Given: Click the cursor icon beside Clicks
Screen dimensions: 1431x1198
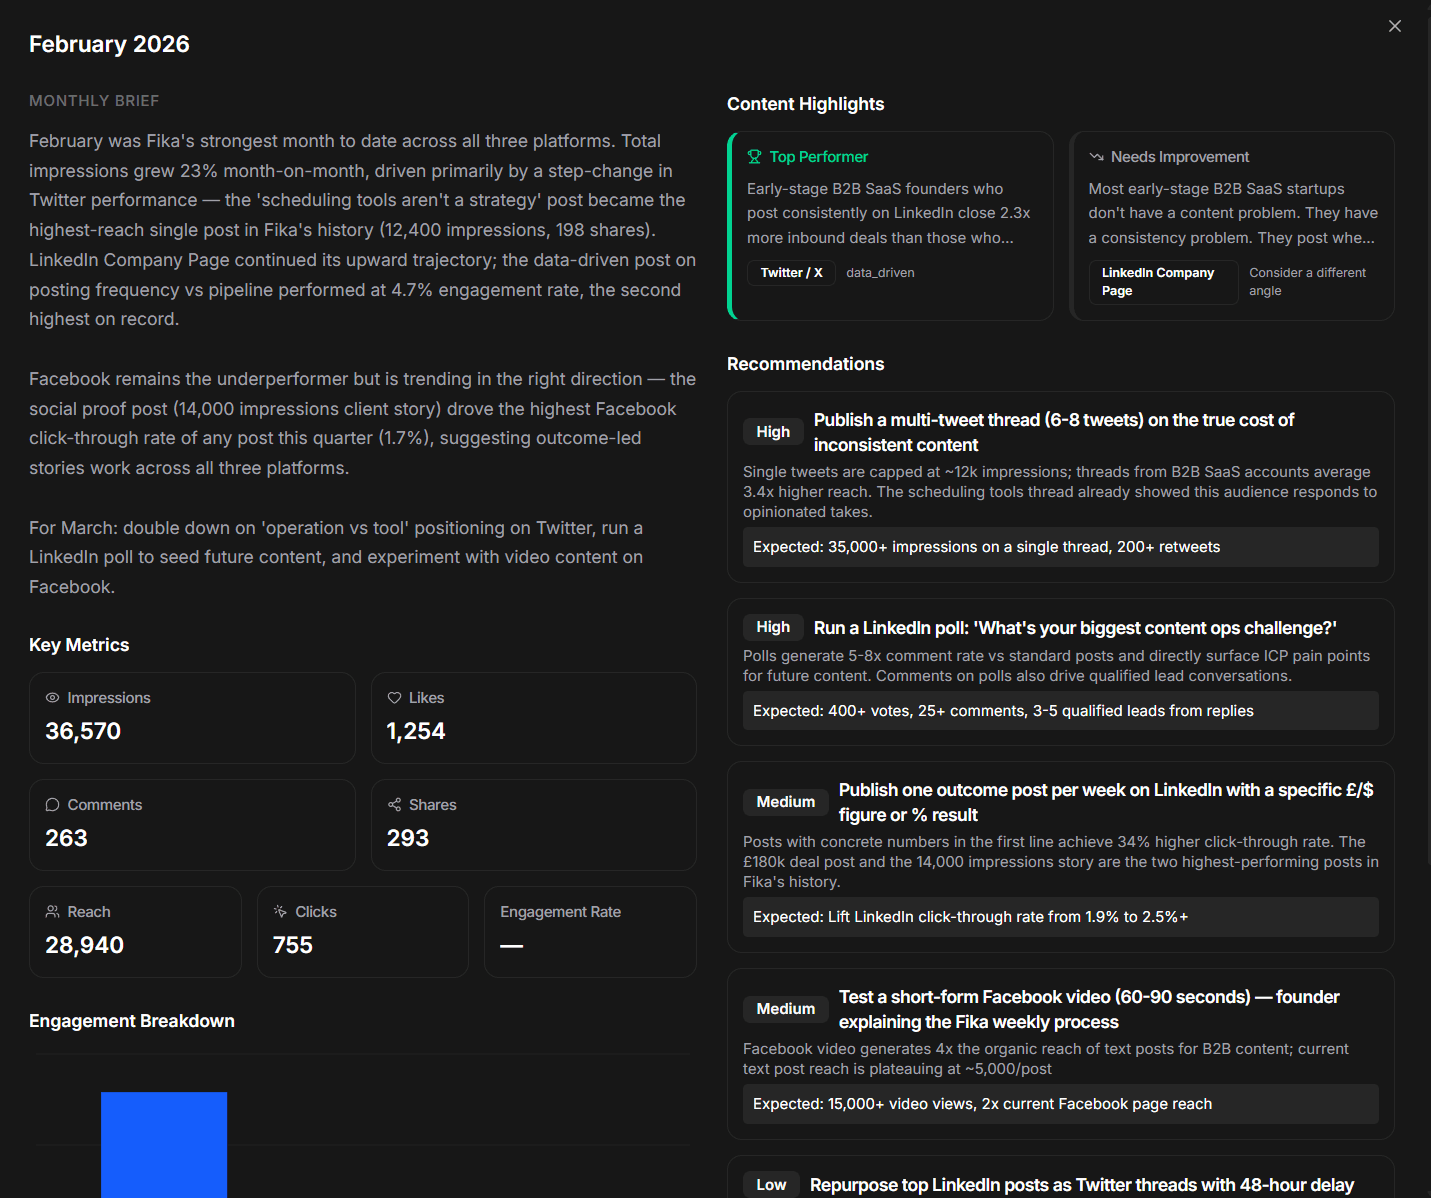Looking at the screenshot, I should (279, 911).
